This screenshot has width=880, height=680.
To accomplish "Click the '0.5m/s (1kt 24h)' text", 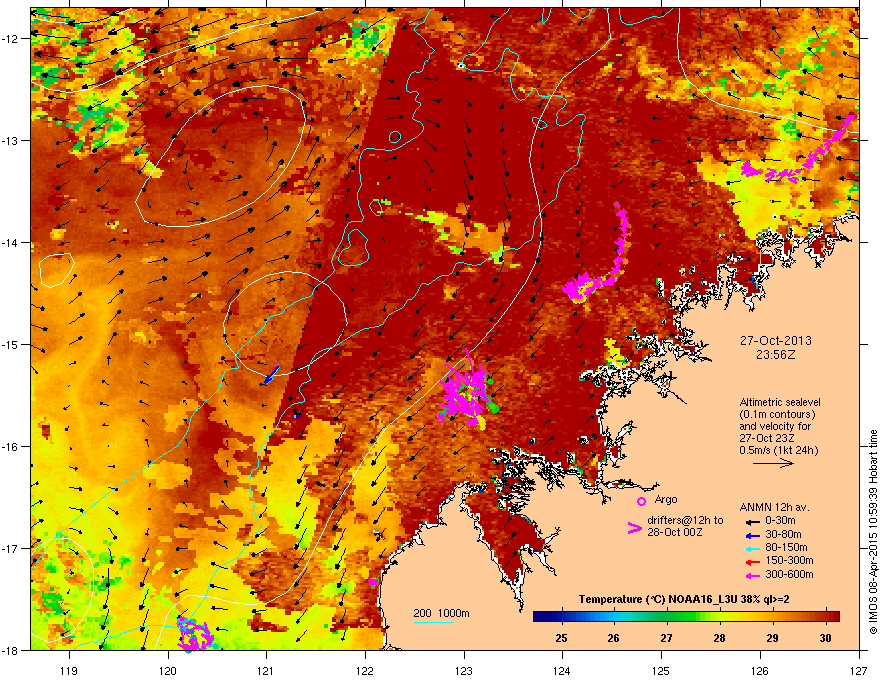I will [x=778, y=450].
